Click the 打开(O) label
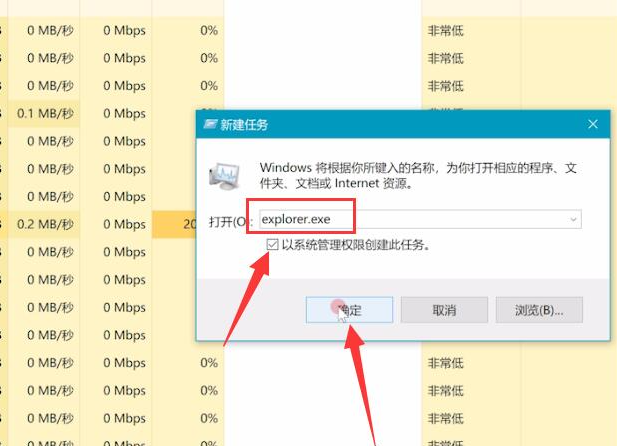Screen dimensions: 617x446 tap(226, 219)
